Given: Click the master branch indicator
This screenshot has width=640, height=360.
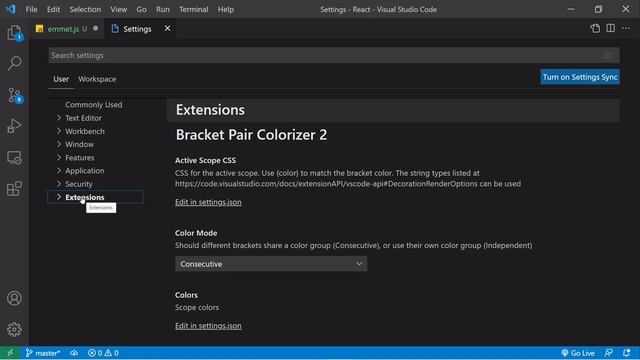Looking at the screenshot, I should [x=43, y=353].
